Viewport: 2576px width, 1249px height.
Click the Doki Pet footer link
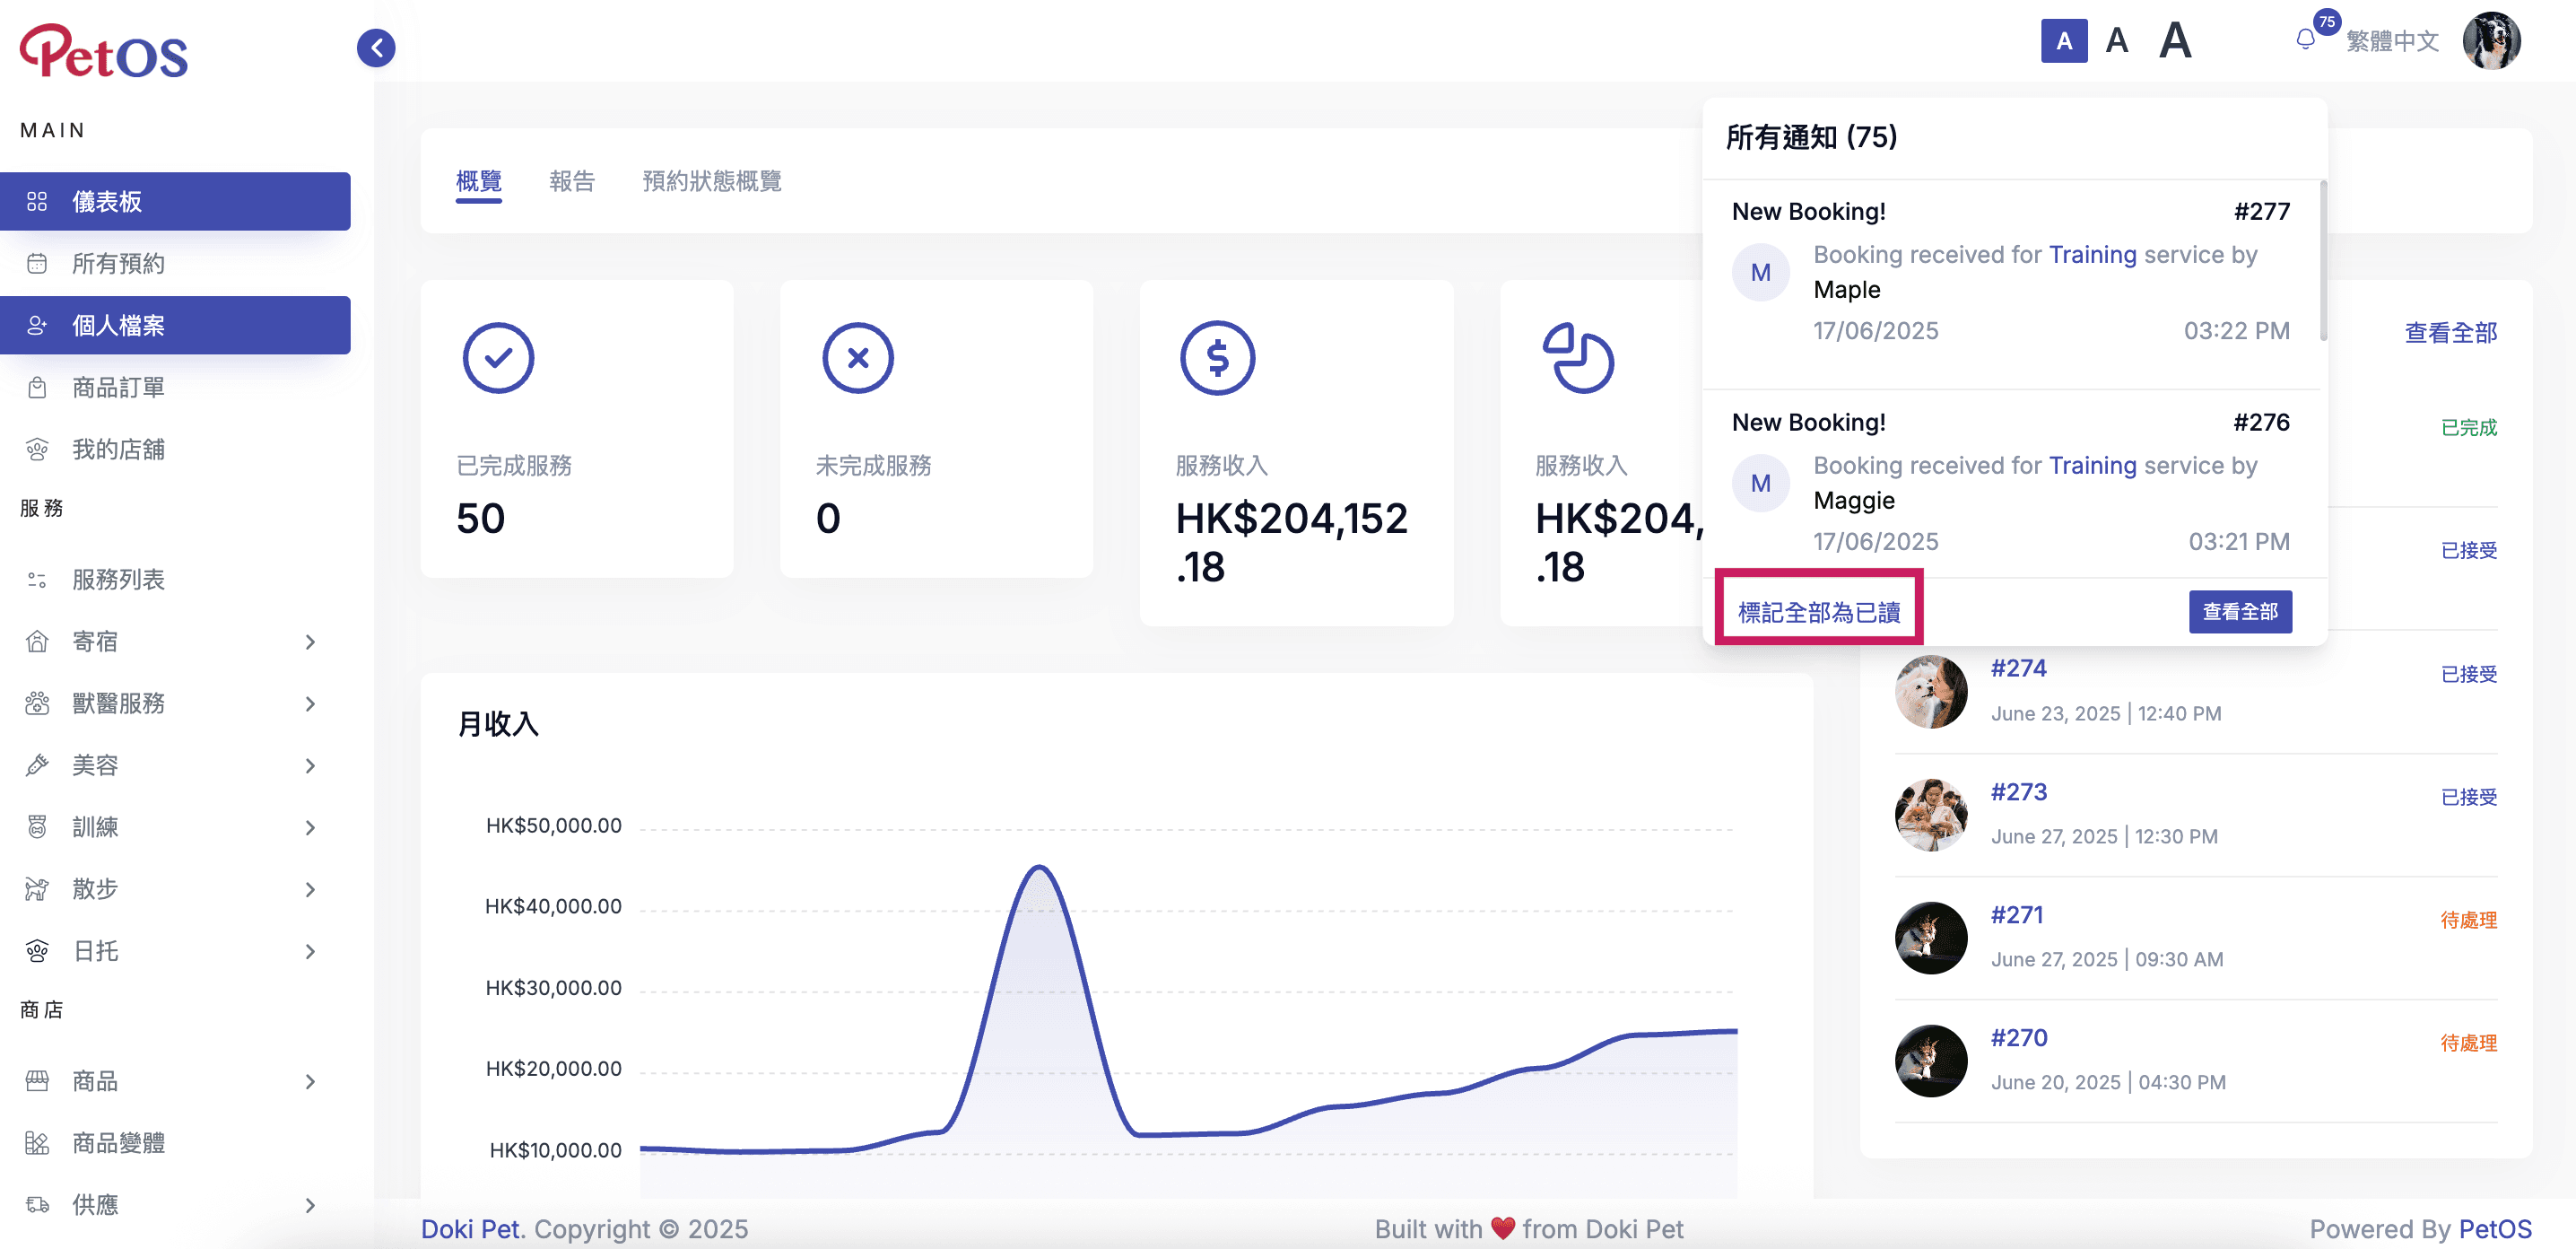pos(472,1229)
